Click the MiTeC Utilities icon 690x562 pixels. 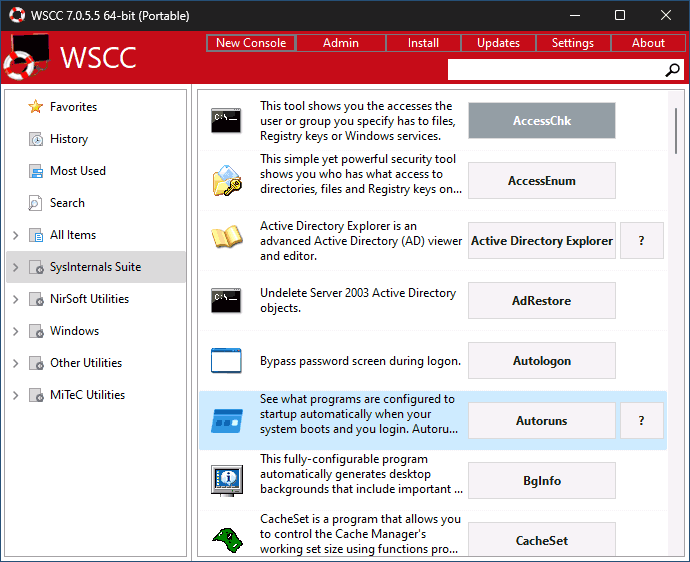(x=36, y=395)
